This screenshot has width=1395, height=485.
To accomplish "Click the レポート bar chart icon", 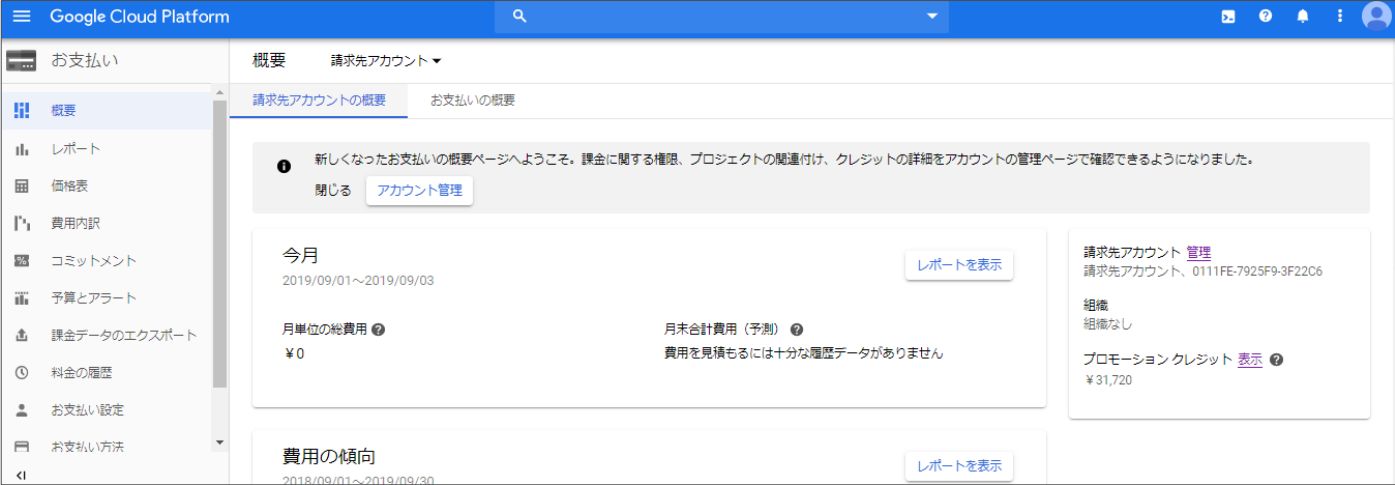I will [21, 149].
